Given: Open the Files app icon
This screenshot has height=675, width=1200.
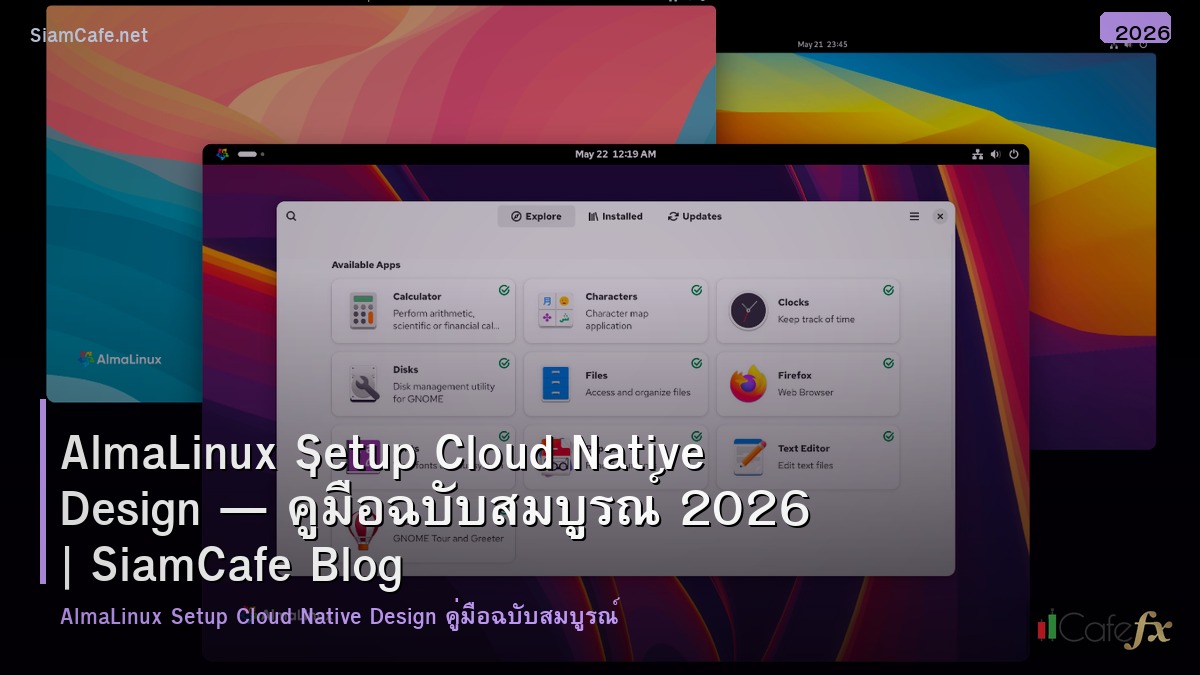Looking at the screenshot, I should pyautogui.click(x=555, y=383).
